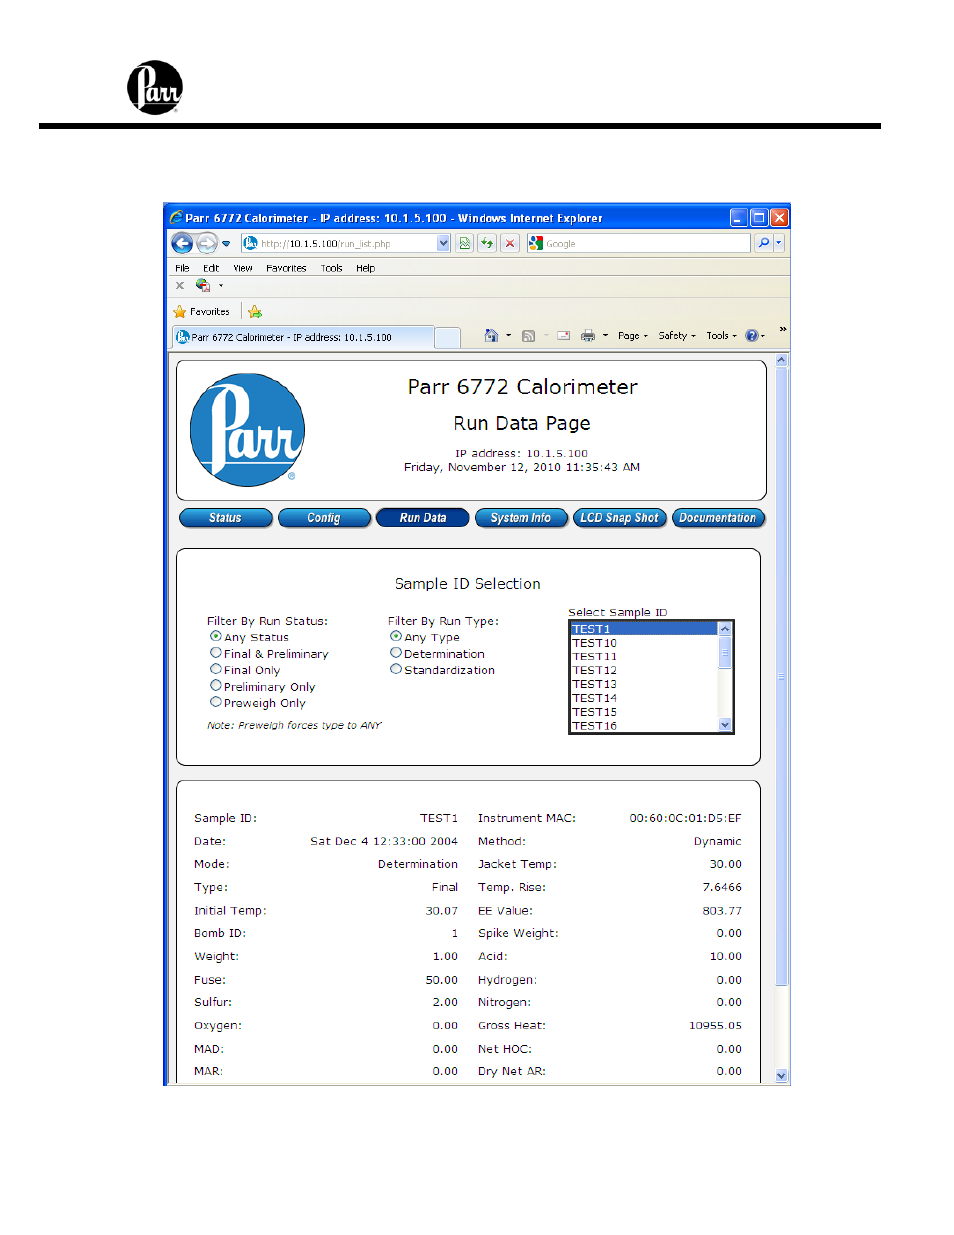Image resolution: width=954 pixels, height=1235 pixels.
Task: Go back using browser Back arrow
Action: pos(182,243)
